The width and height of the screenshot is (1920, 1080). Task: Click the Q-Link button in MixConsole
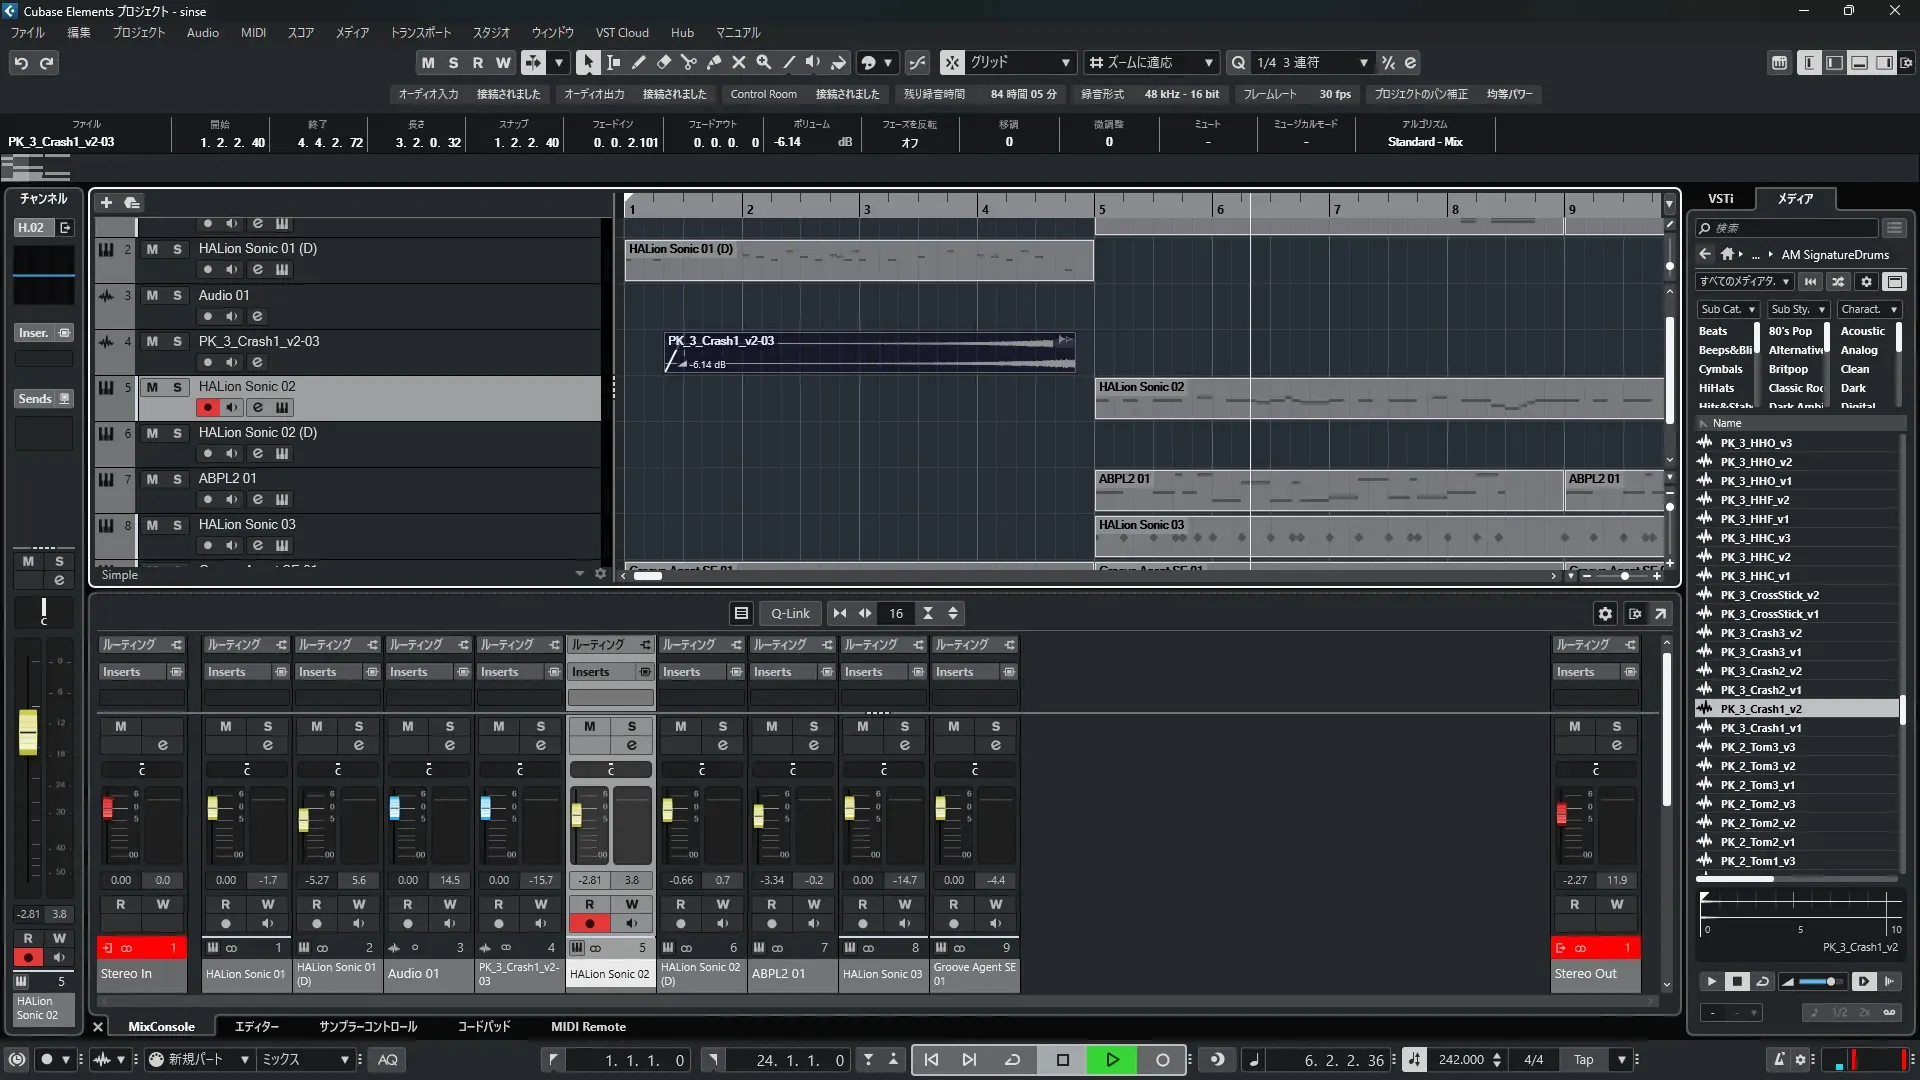pos(790,613)
